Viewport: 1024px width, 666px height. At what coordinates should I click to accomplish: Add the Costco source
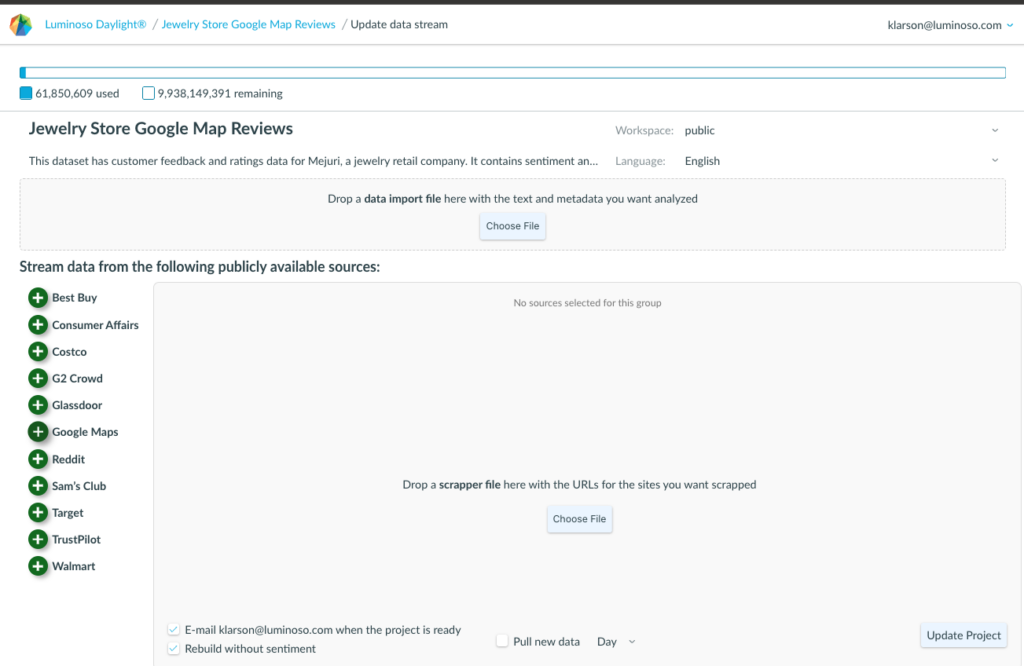(38, 351)
